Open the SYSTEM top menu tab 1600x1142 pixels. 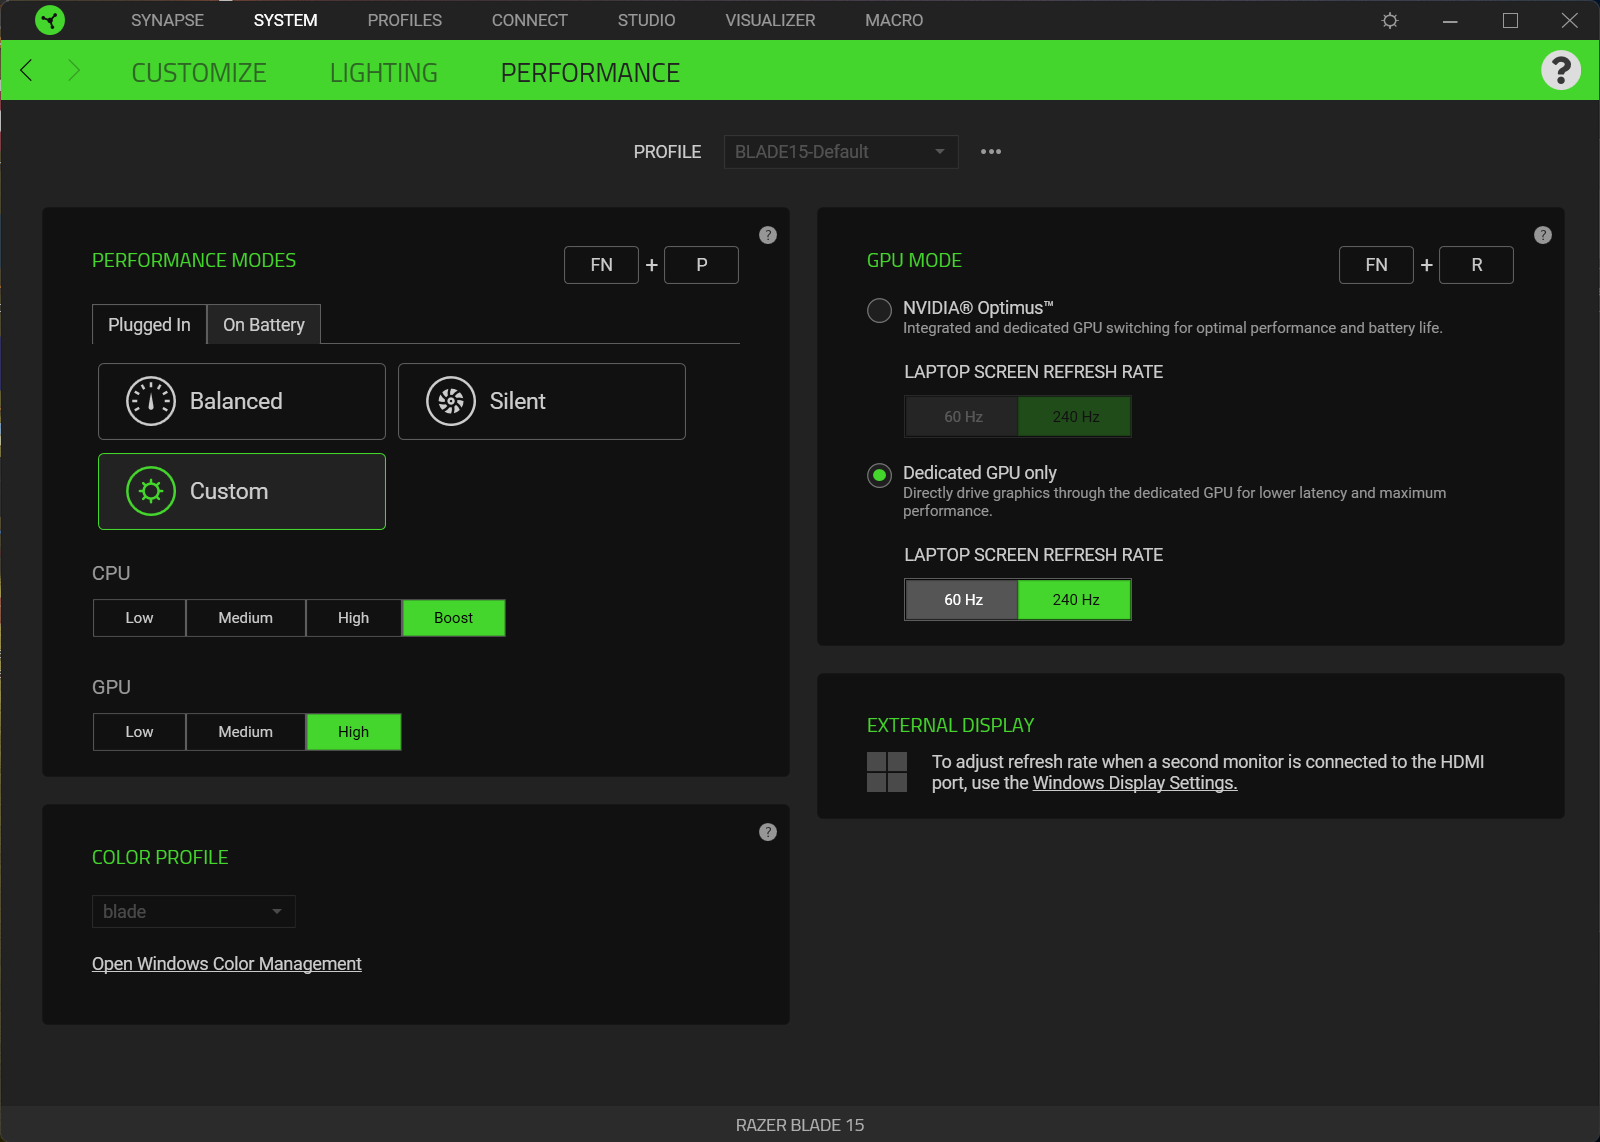pyautogui.click(x=285, y=20)
